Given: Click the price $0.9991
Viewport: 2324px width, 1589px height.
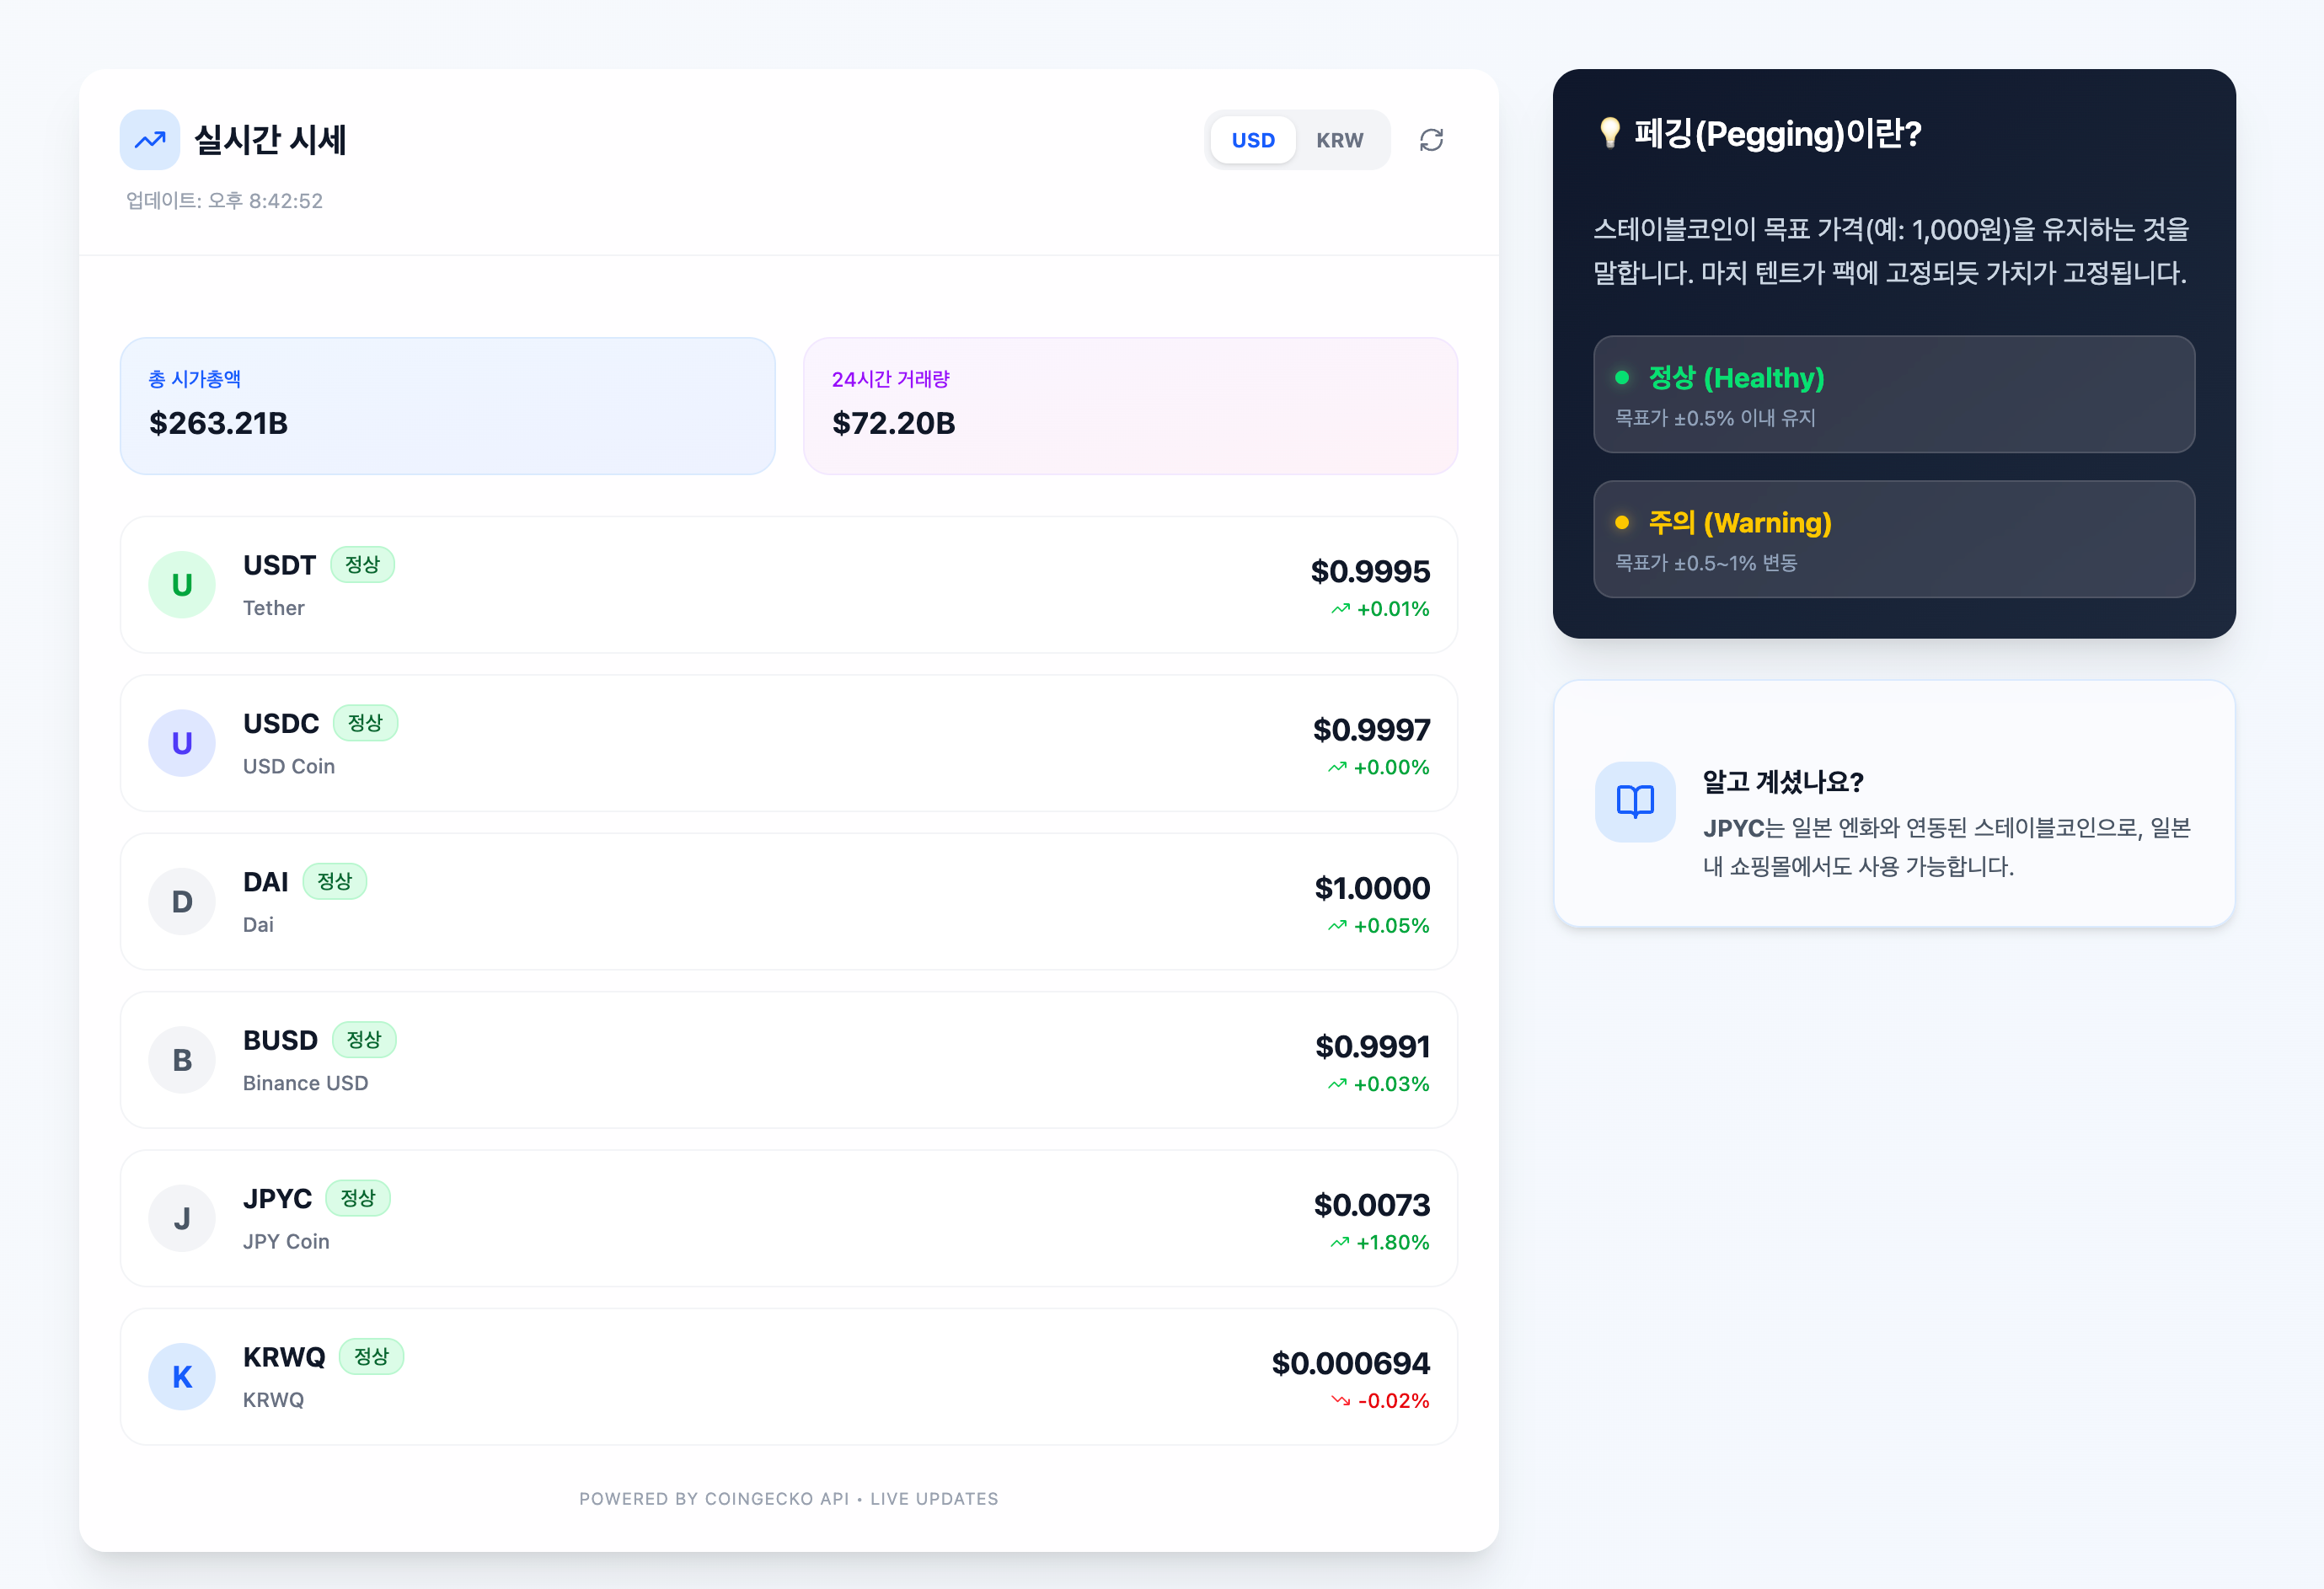Looking at the screenshot, I should point(1372,1046).
